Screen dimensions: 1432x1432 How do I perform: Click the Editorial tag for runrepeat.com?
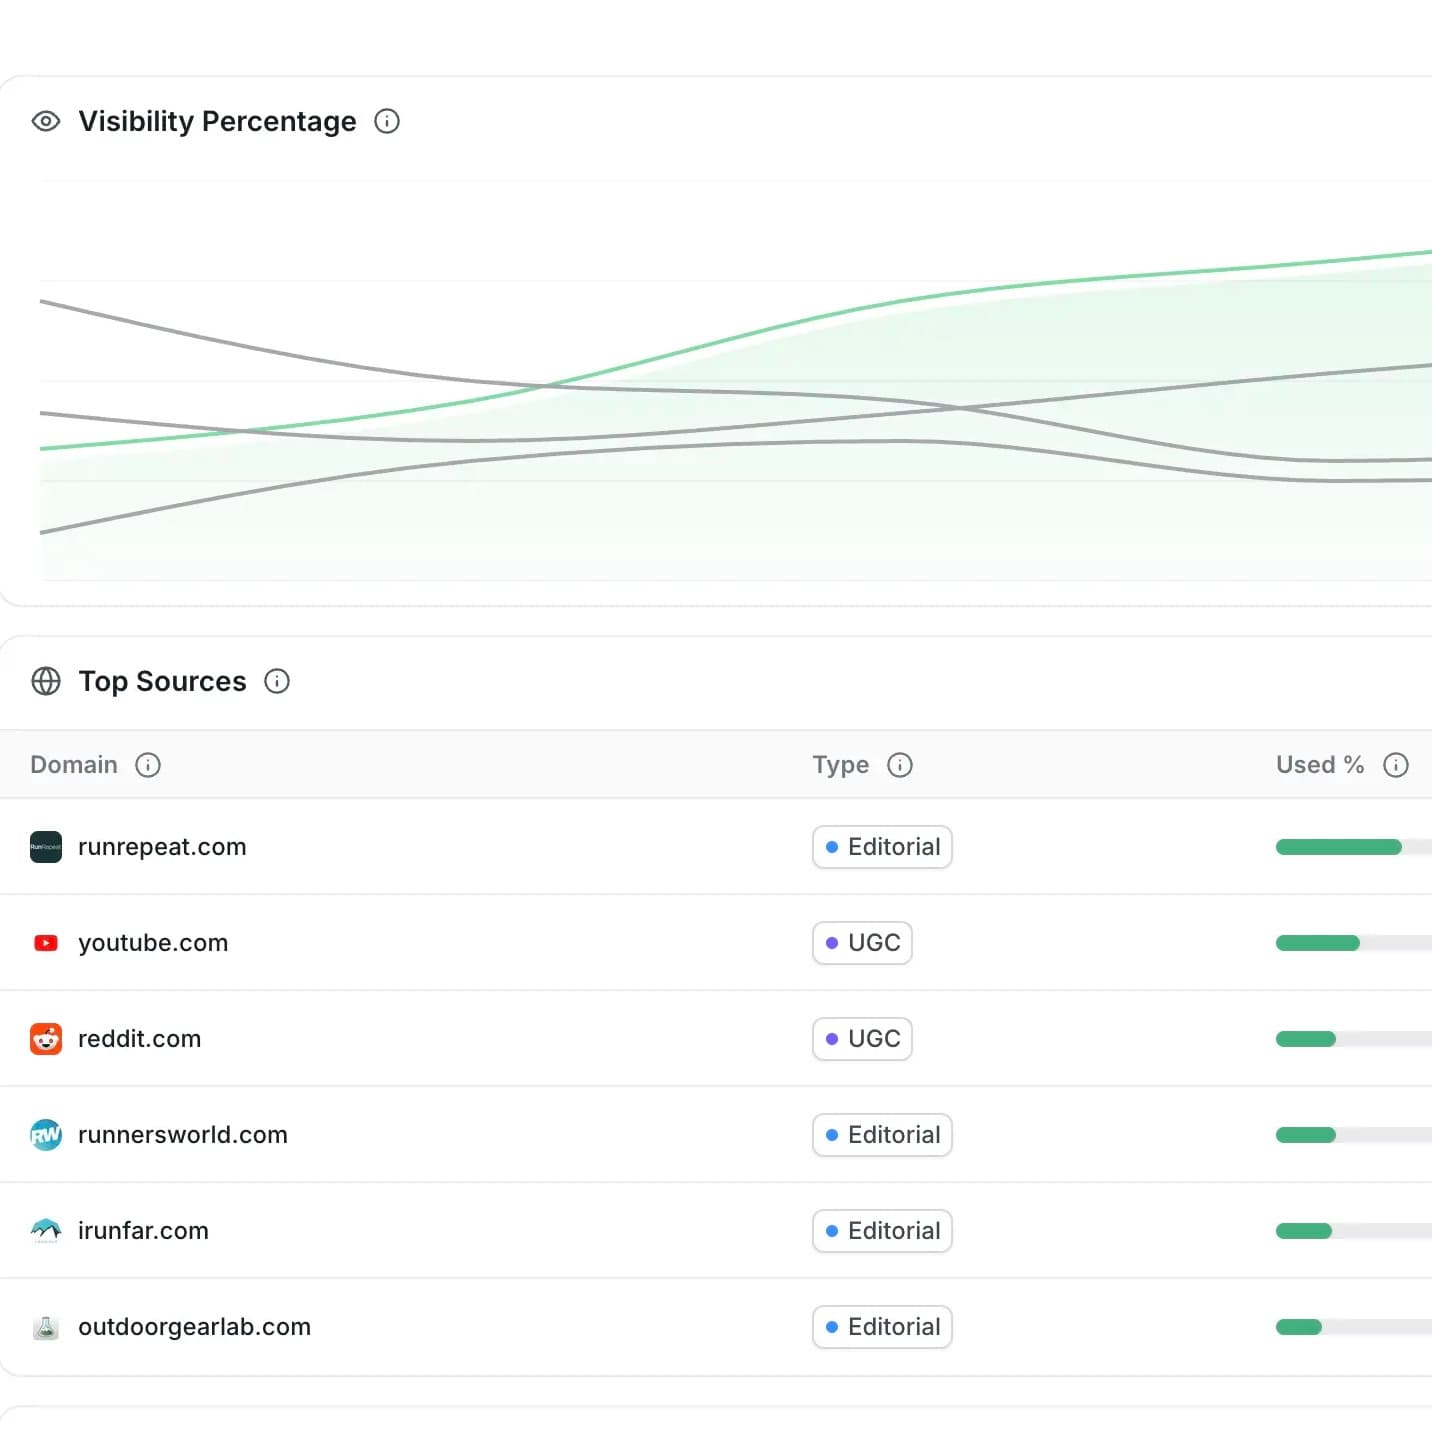tap(882, 847)
